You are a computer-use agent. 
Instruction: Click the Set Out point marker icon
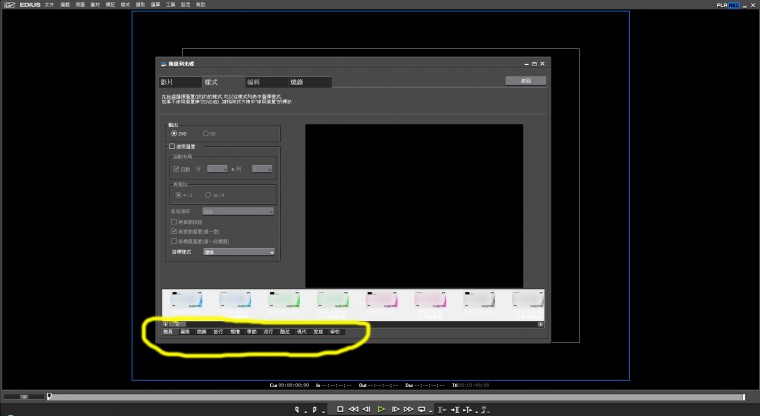point(314,410)
